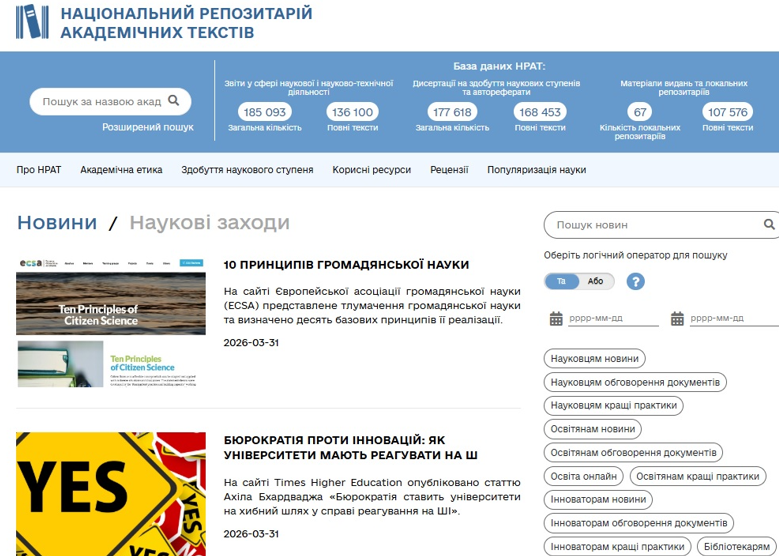The width and height of the screenshot is (779, 556).
Task: Focus the 'Пошук за назвою акад' search field
Action: 101,101
